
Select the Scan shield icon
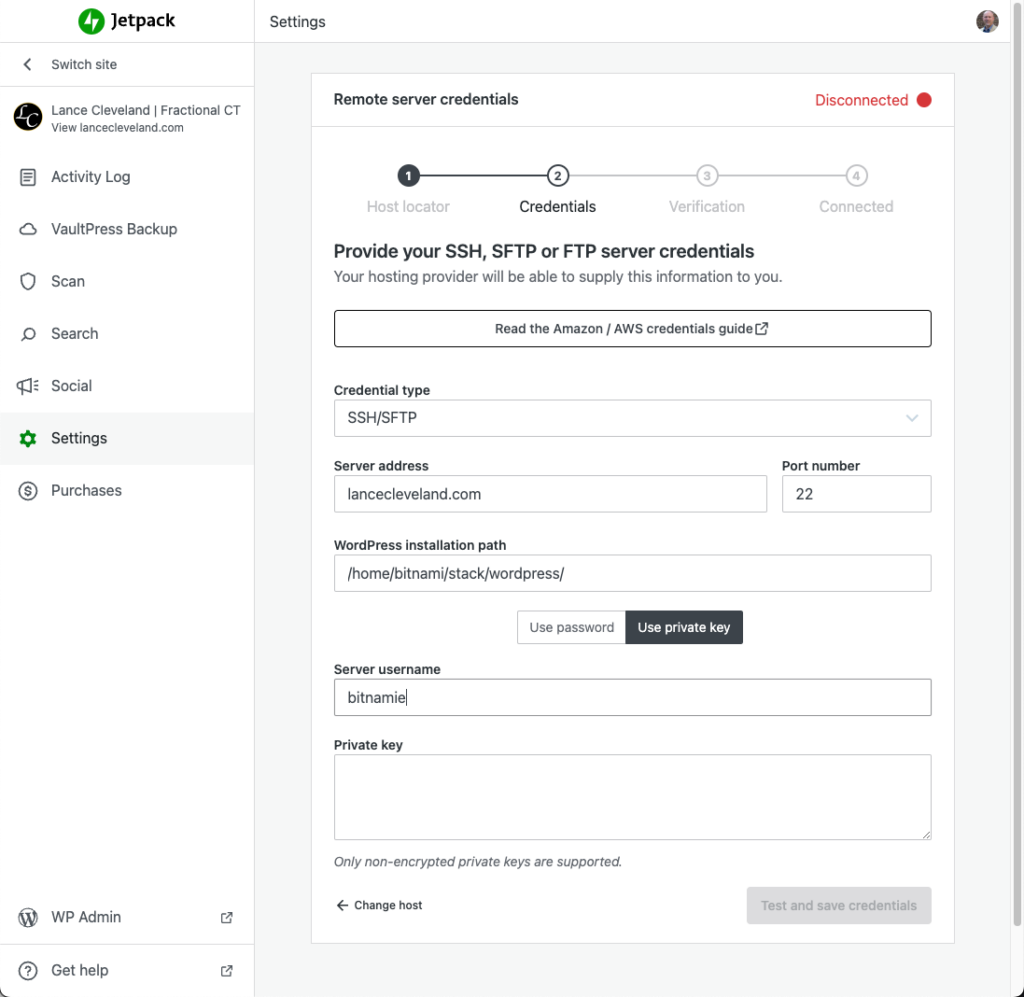pos(28,281)
